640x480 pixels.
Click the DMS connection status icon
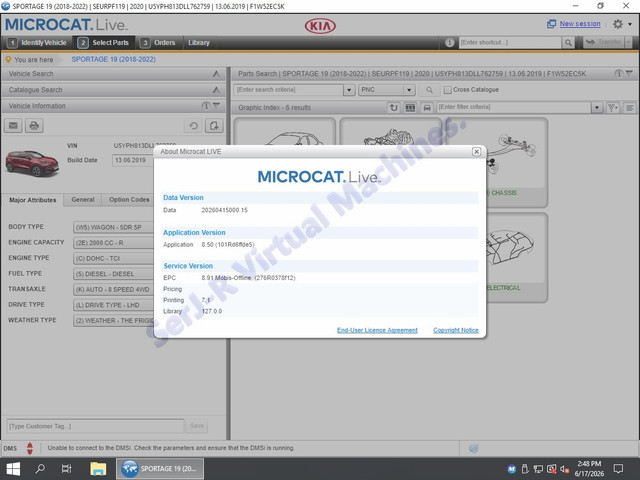point(30,448)
